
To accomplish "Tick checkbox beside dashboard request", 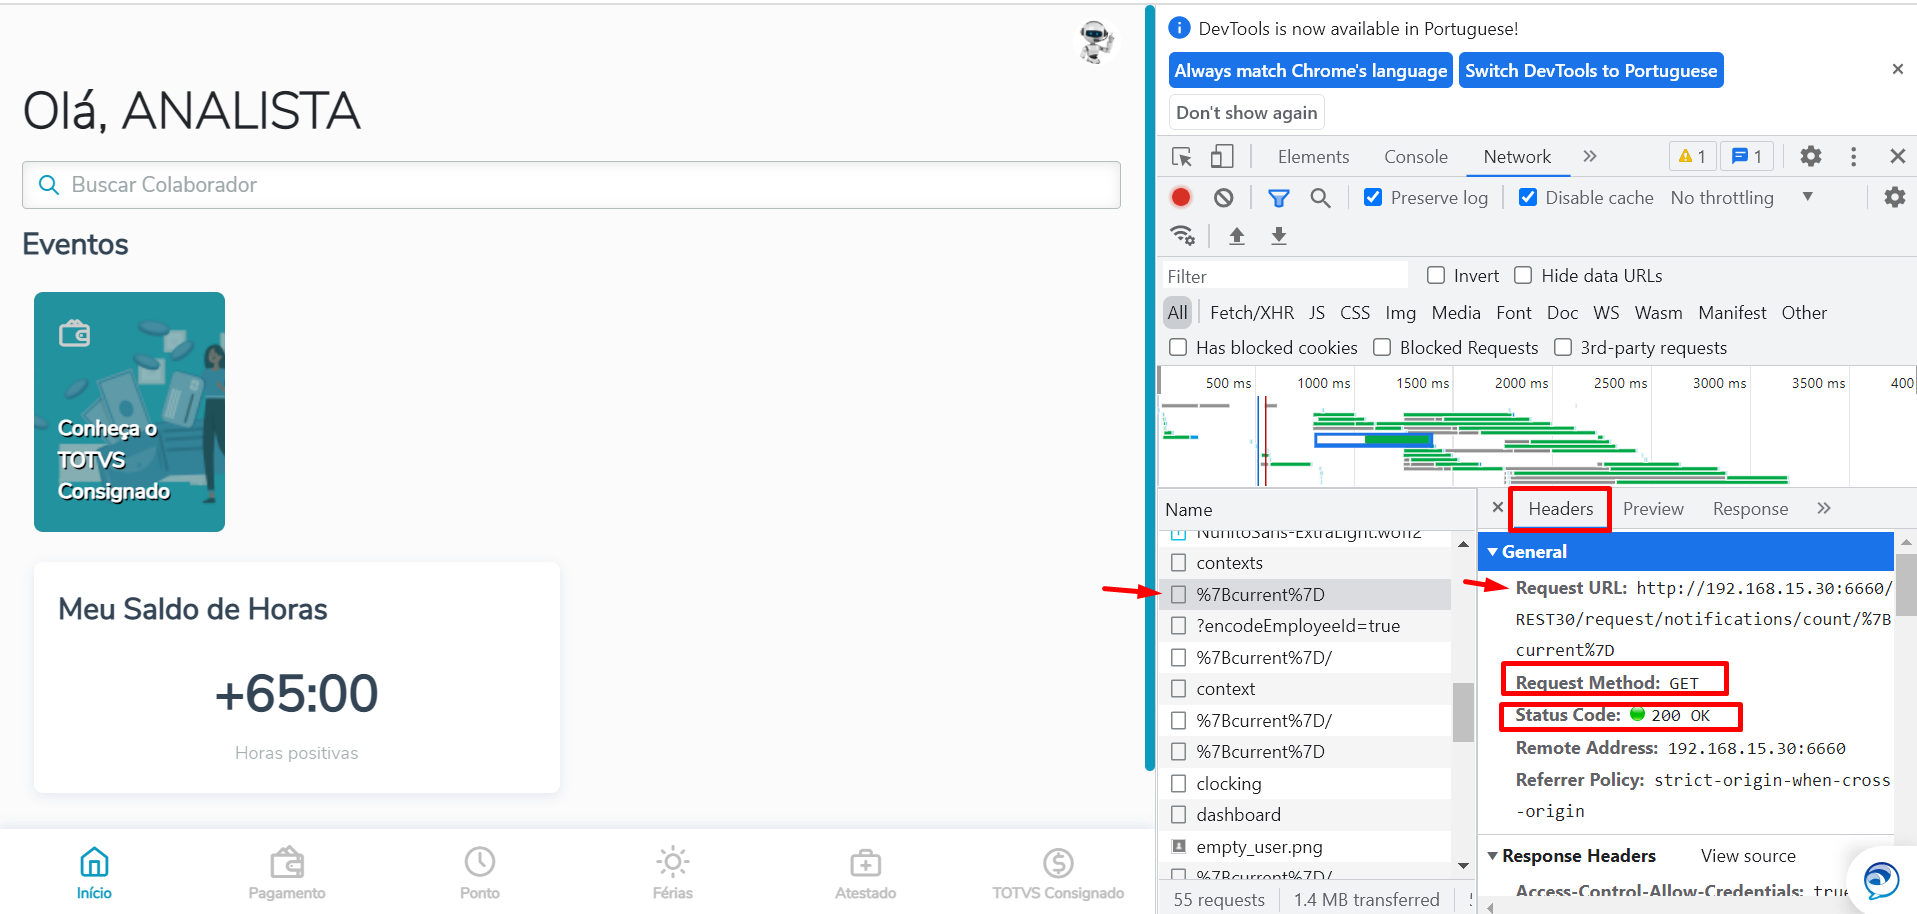I will (x=1179, y=814).
